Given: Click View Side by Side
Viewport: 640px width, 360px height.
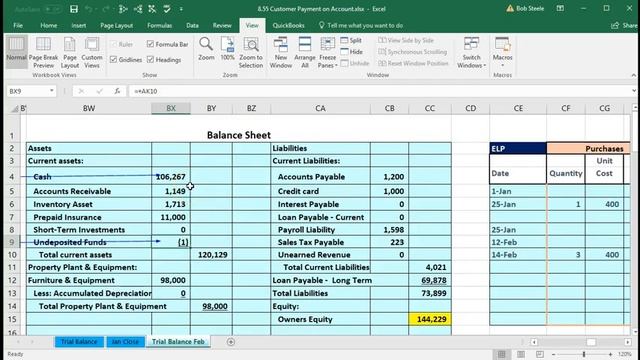Looking at the screenshot, I should [406, 40].
